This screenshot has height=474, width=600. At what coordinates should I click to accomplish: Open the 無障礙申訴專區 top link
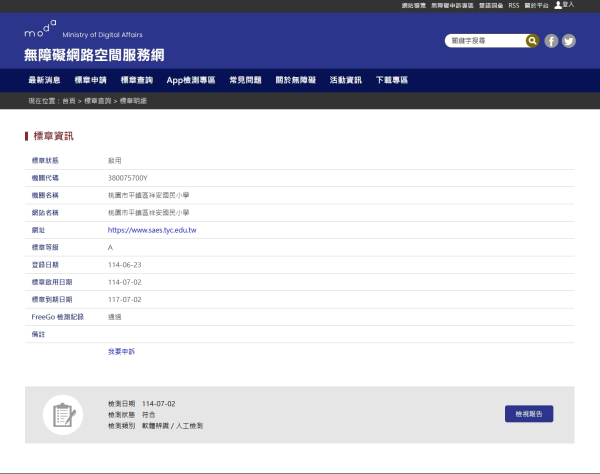click(452, 5)
